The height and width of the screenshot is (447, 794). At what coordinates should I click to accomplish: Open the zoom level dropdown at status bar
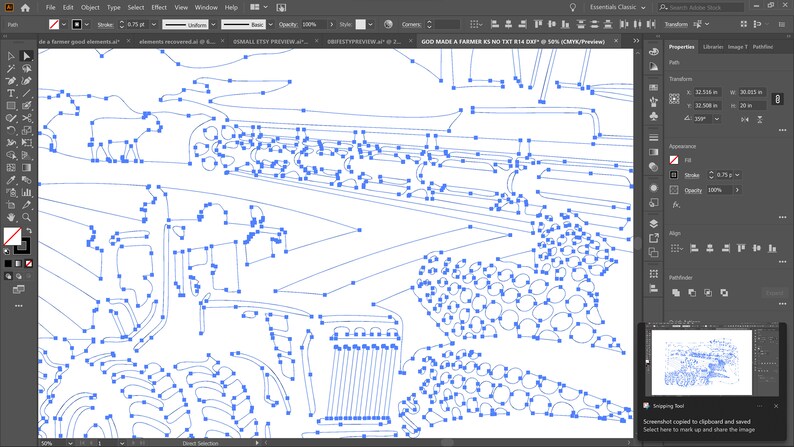pos(70,443)
